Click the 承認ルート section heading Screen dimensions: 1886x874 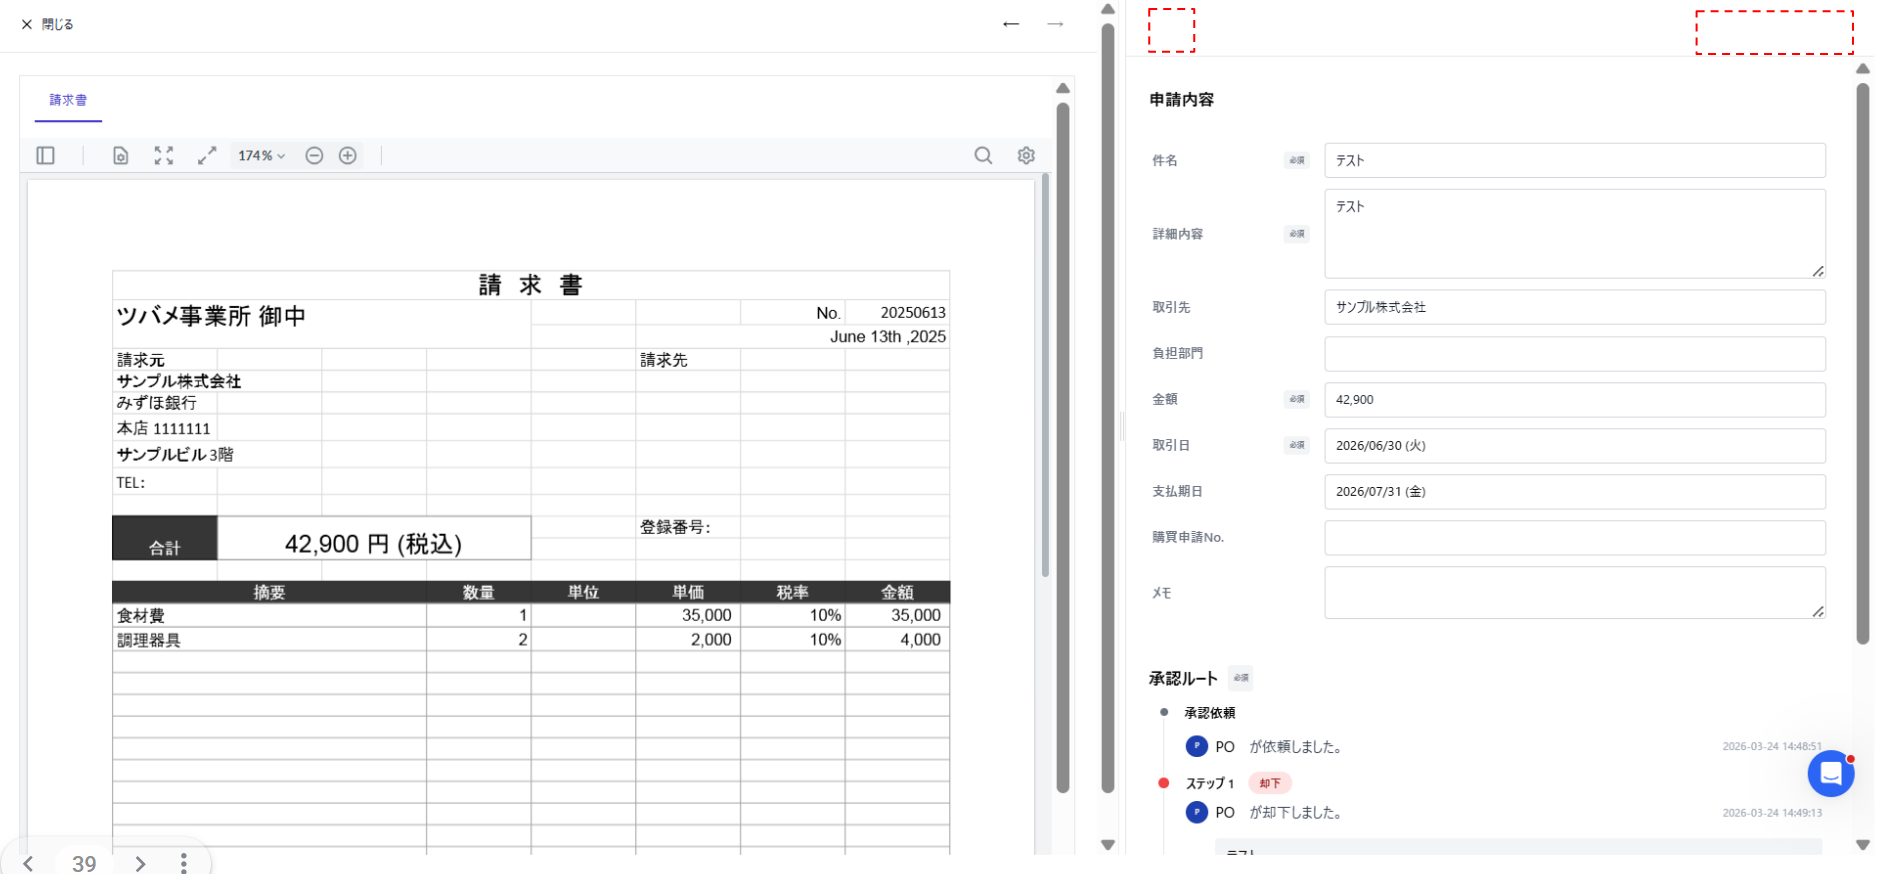pos(1183,678)
